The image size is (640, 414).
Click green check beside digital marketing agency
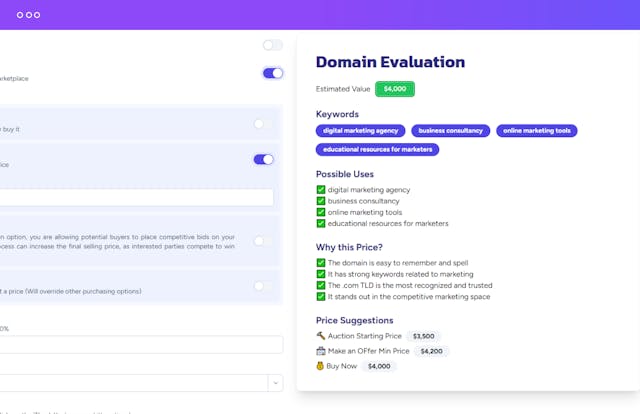[x=321, y=190]
